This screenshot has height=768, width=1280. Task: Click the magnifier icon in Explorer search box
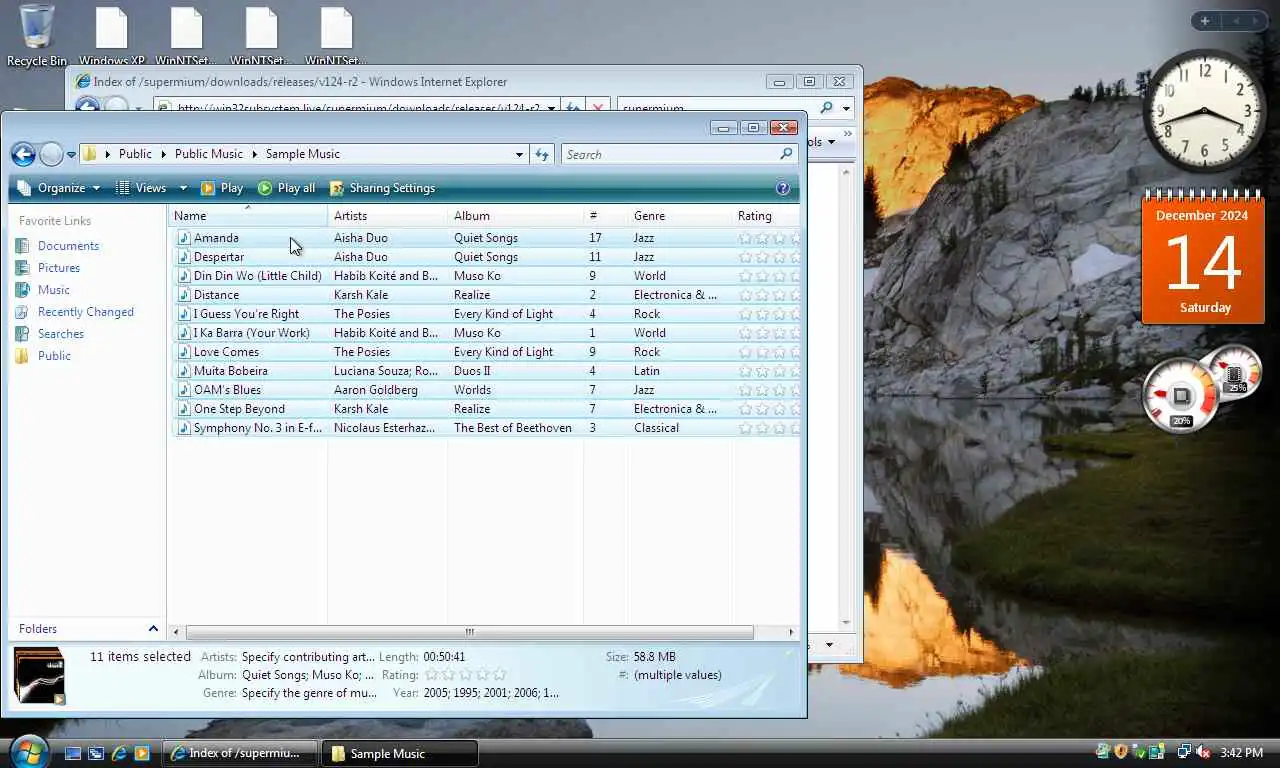(786, 154)
